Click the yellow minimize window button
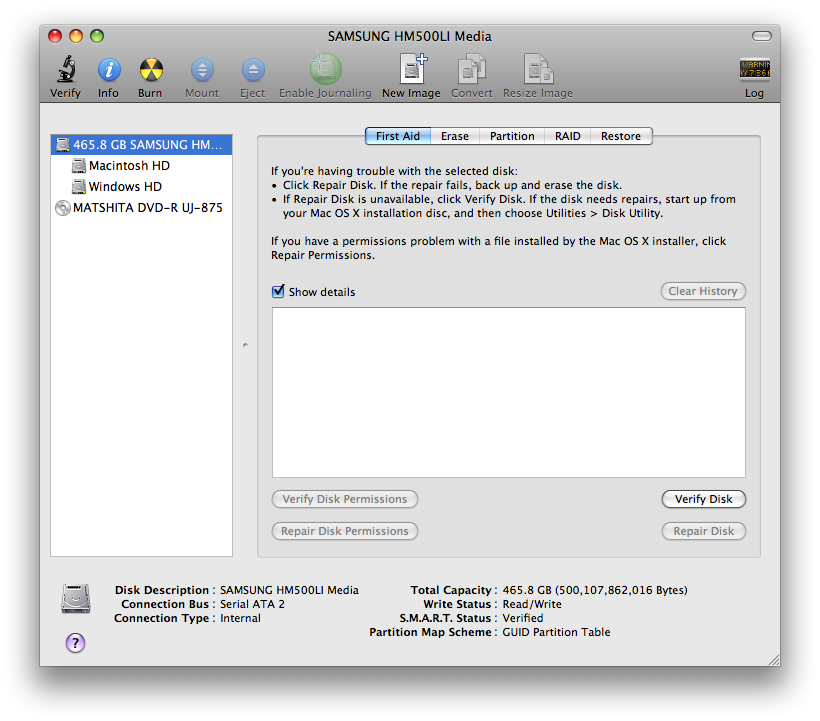Image resolution: width=820 pixels, height=721 pixels. (76, 36)
